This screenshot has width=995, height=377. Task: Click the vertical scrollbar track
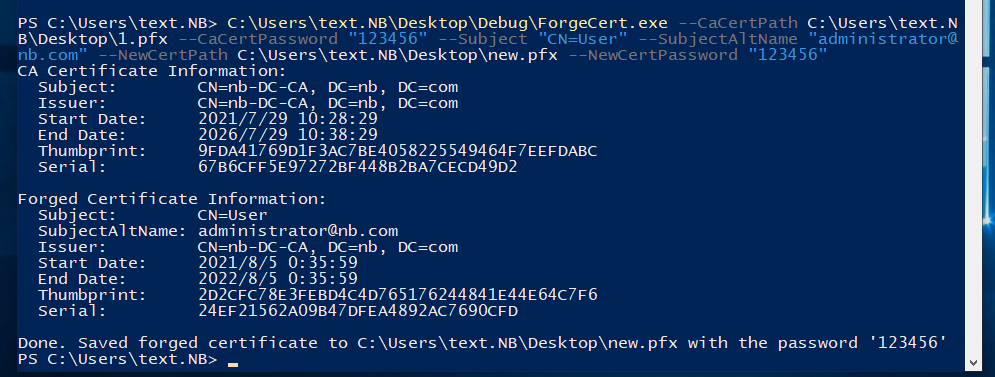(973, 178)
